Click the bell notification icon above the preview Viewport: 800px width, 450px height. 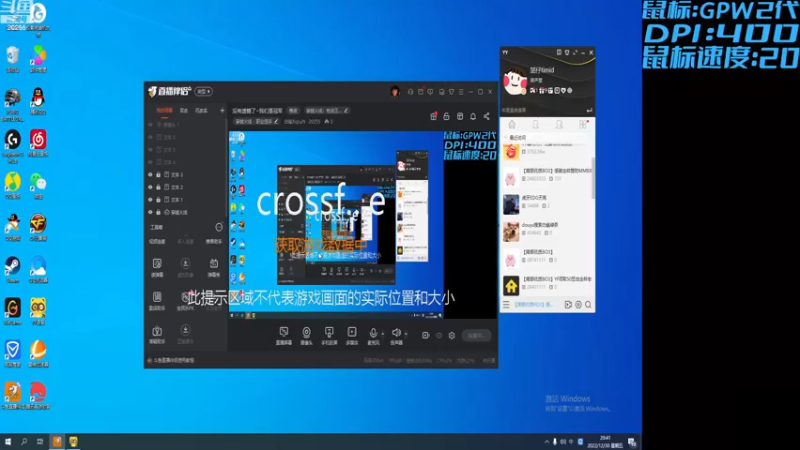point(473,116)
